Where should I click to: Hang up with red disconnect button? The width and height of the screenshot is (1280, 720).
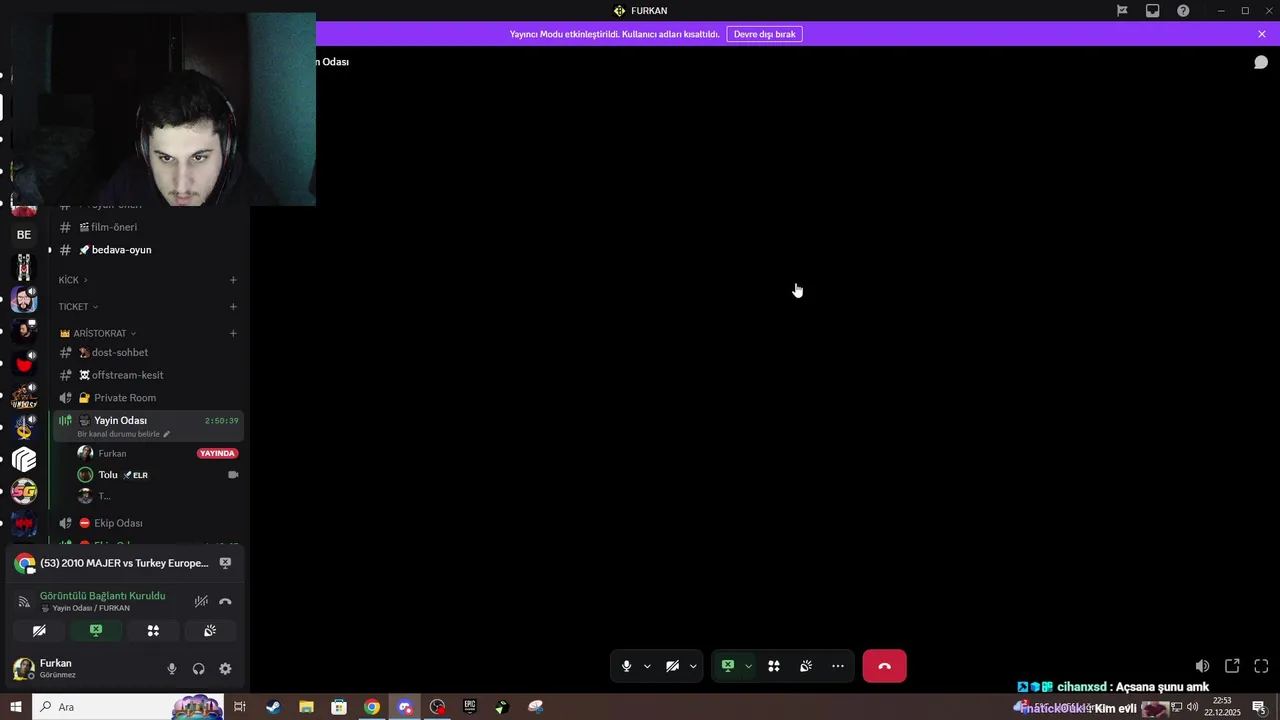tap(884, 666)
